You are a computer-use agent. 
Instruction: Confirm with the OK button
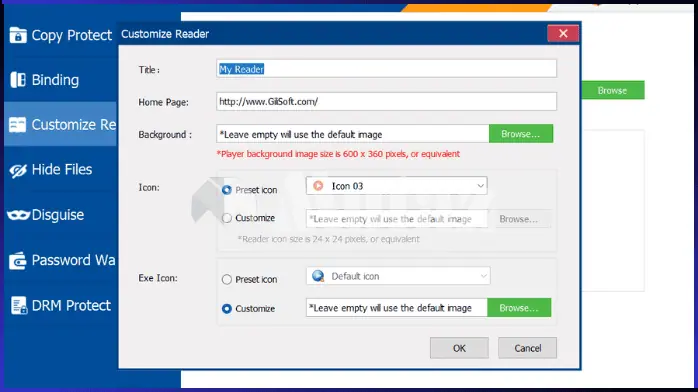pos(459,348)
